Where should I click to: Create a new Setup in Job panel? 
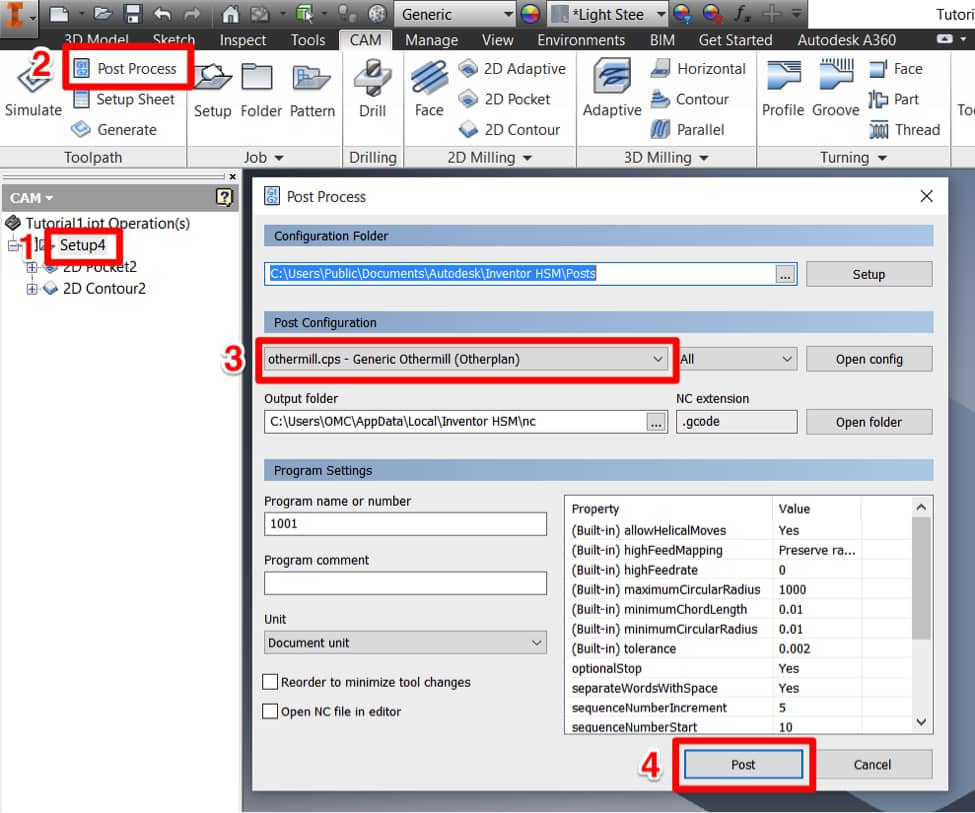point(213,89)
